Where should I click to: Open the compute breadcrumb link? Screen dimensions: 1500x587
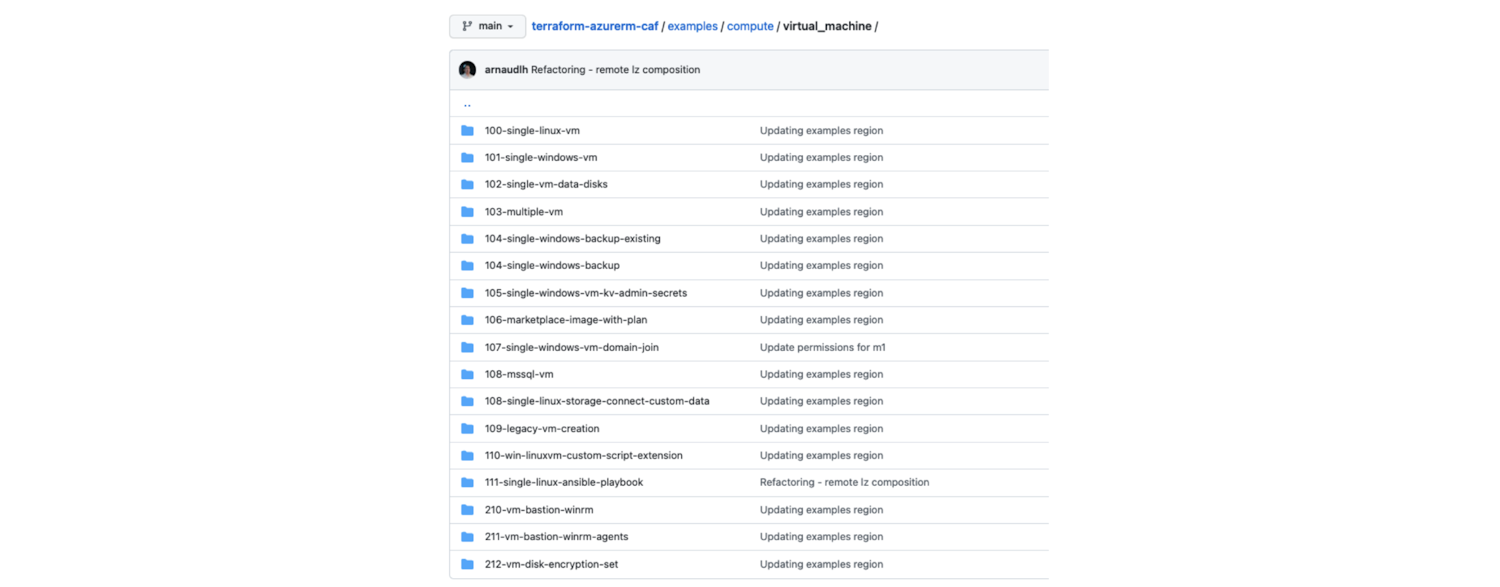(750, 26)
